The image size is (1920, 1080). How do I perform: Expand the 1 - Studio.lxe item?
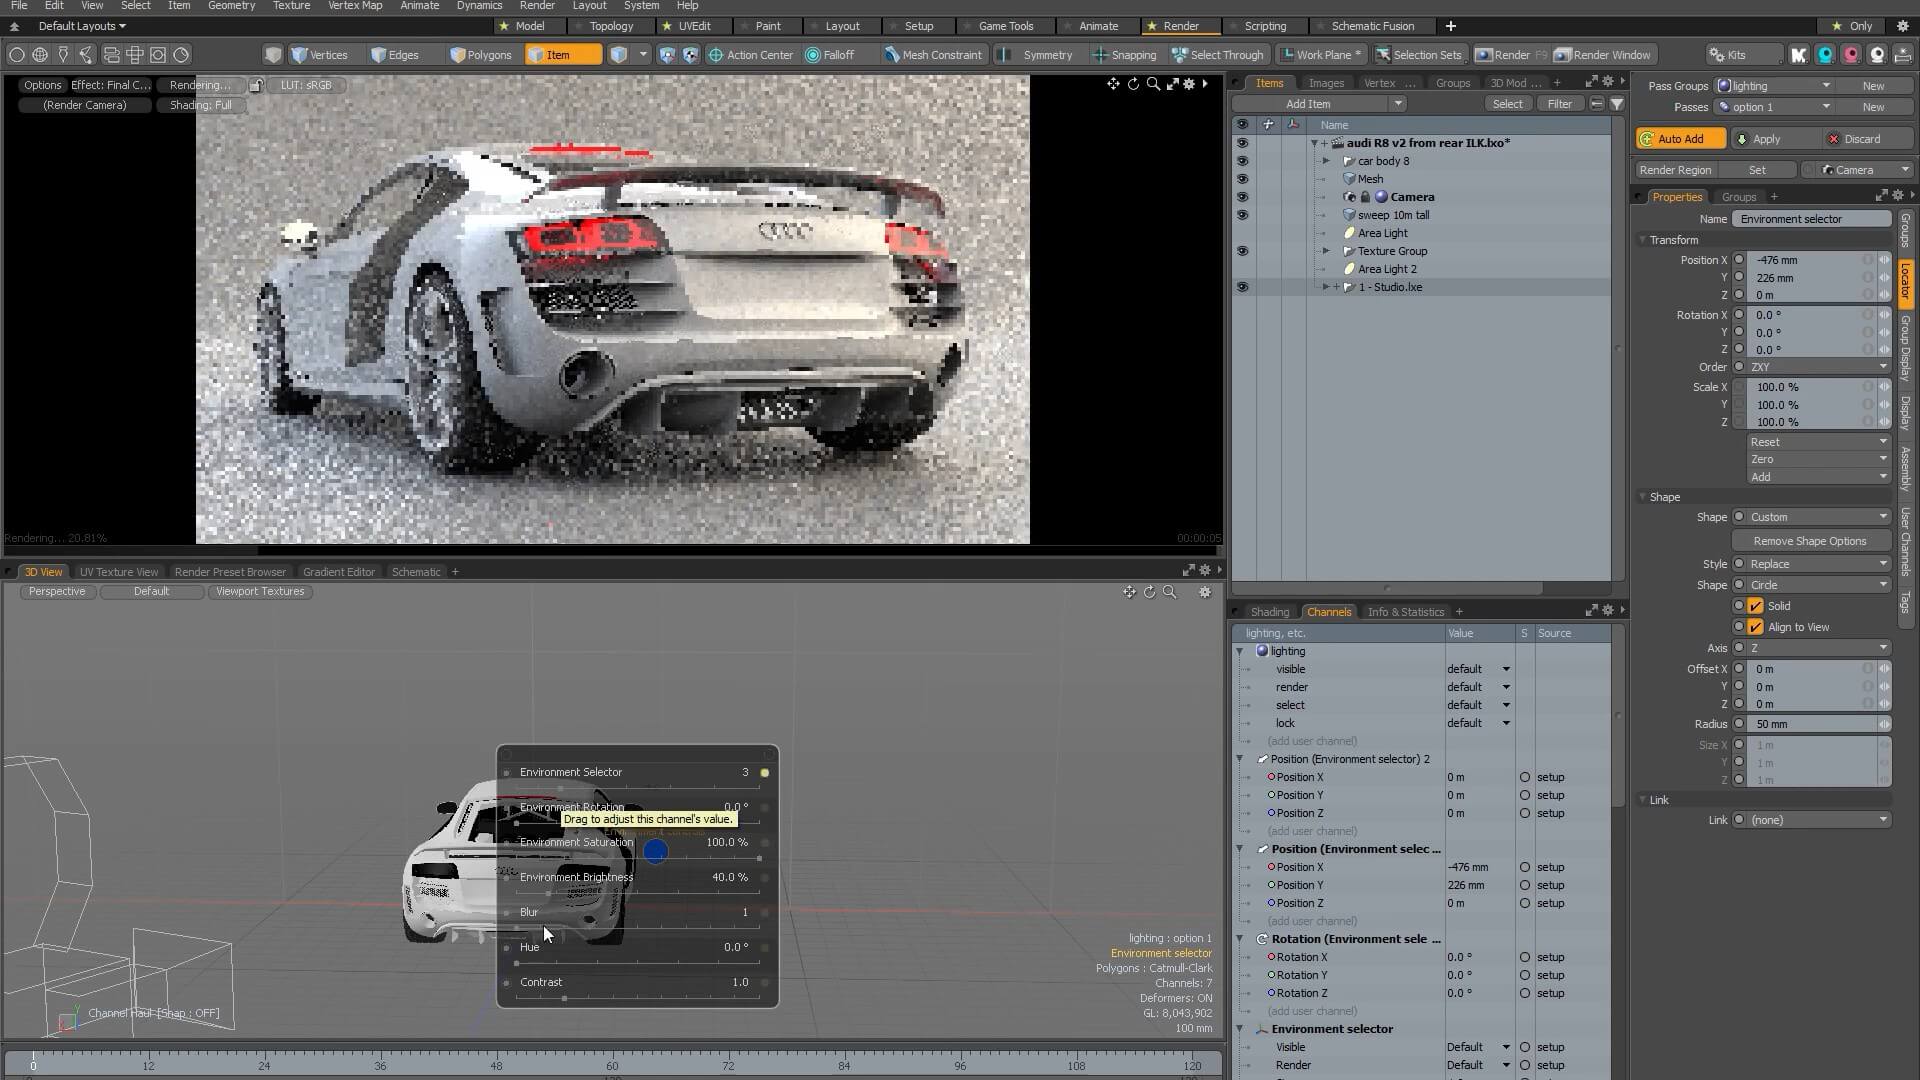click(1326, 287)
